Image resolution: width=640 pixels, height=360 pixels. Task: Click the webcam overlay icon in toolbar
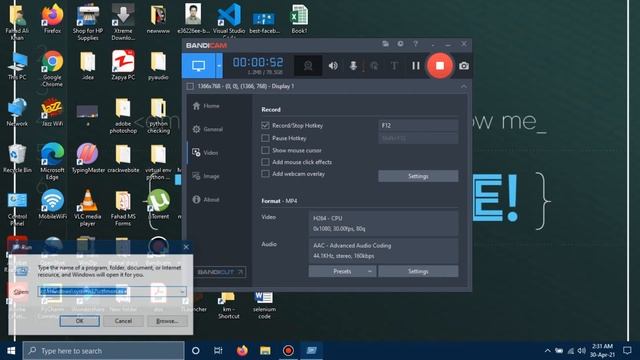(308, 66)
